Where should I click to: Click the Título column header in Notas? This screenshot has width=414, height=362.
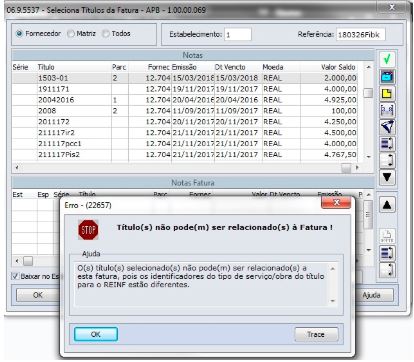tap(46, 67)
